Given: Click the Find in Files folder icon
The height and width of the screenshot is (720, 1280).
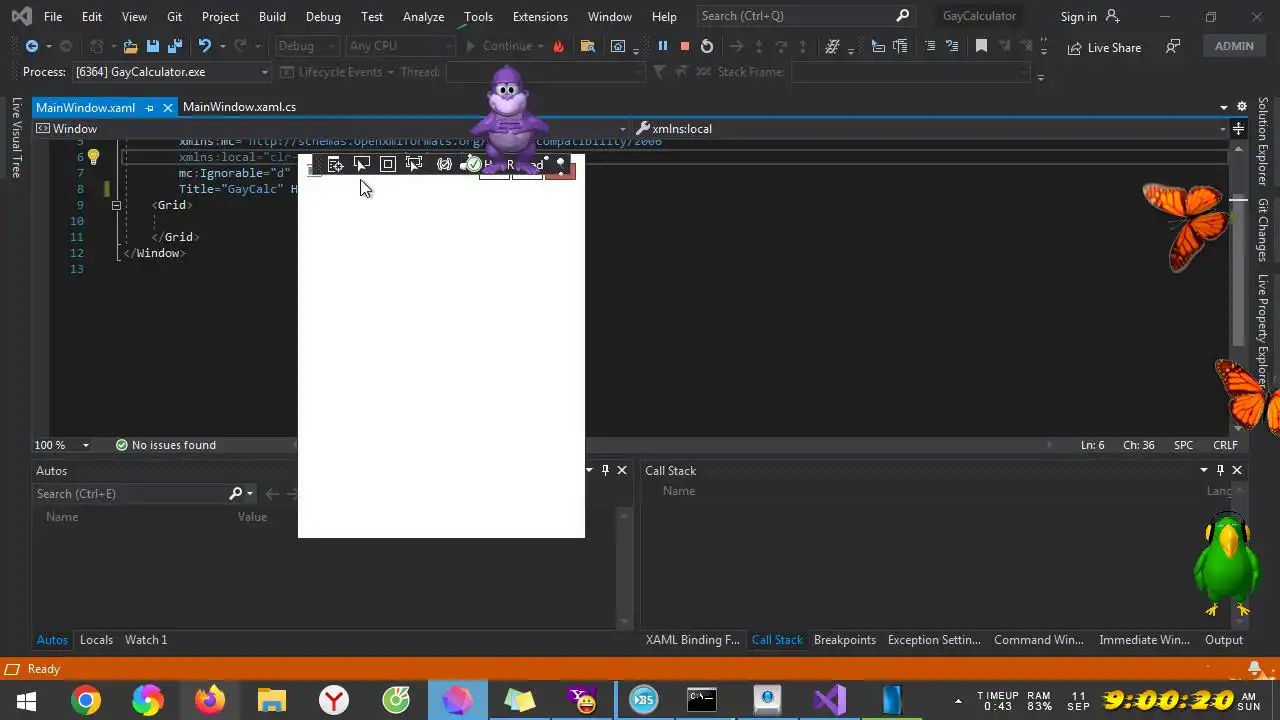Looking at the screenshot, I should point(587,46).
